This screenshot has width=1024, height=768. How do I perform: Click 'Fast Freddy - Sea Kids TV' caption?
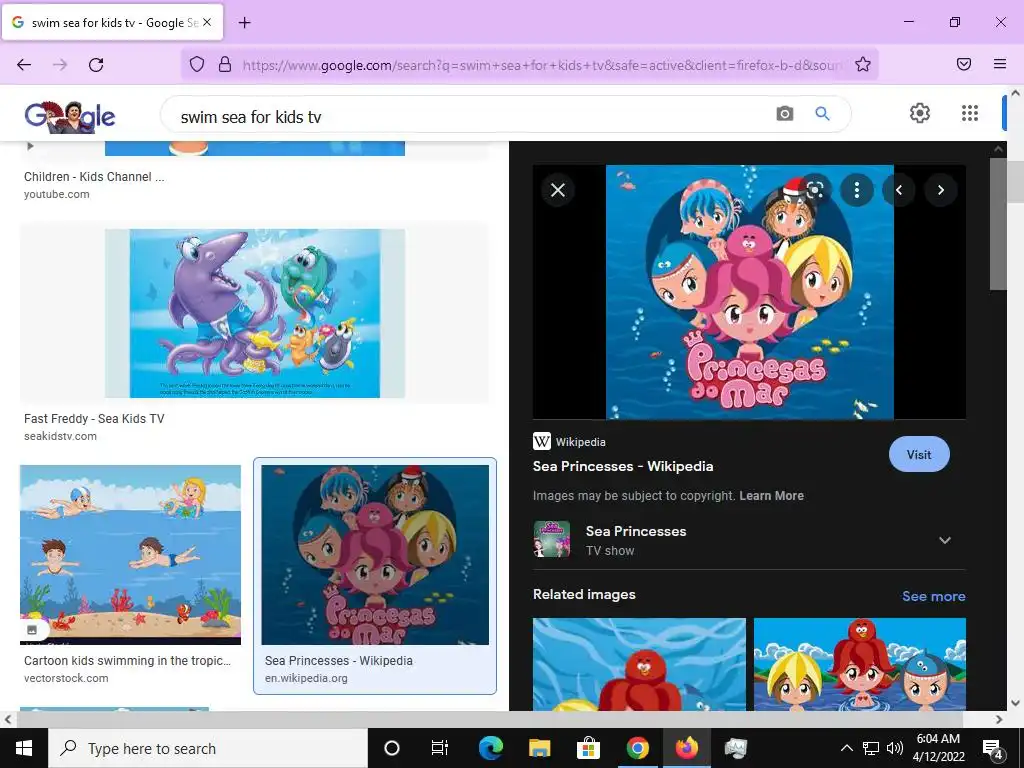pos(94,419)
